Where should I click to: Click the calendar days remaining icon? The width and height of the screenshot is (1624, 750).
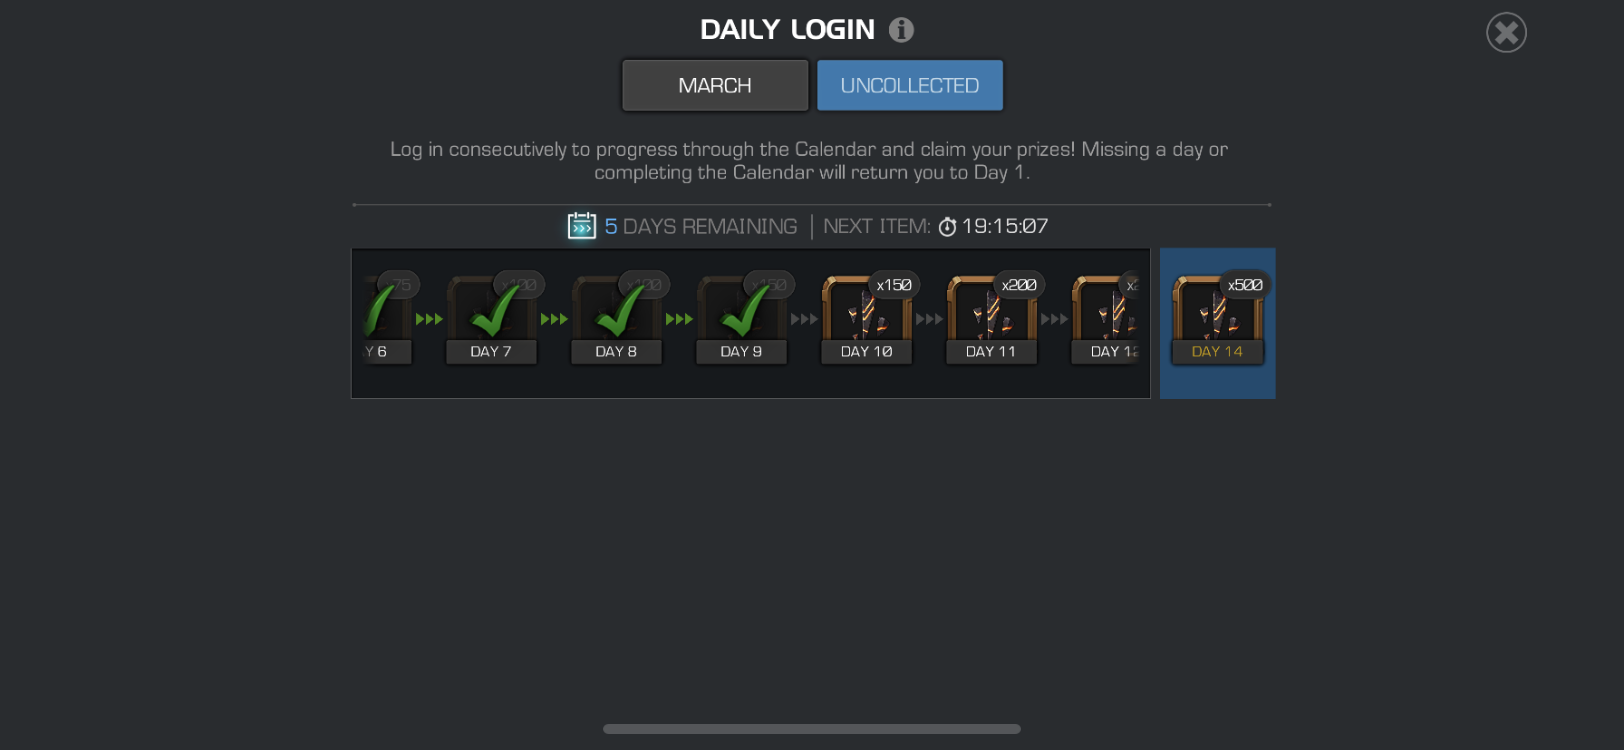[x=582, y=226]
